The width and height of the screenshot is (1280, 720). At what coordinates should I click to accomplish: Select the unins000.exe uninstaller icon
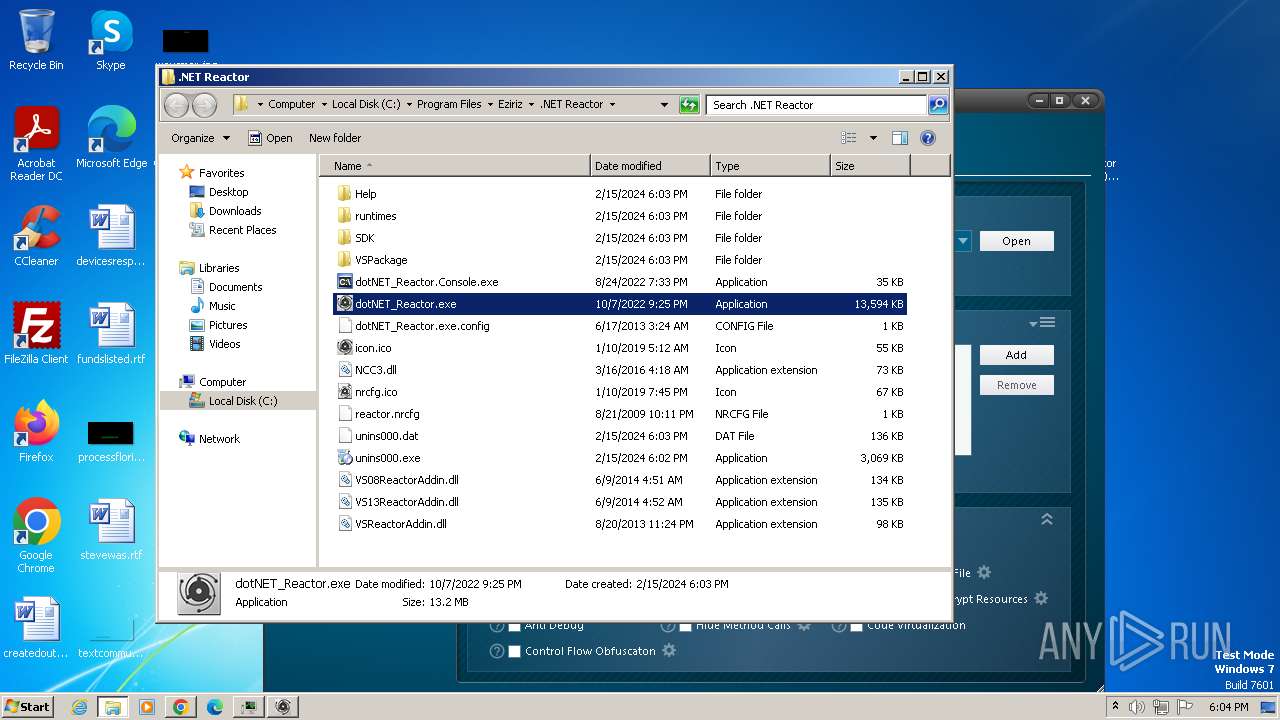(345, 458)
